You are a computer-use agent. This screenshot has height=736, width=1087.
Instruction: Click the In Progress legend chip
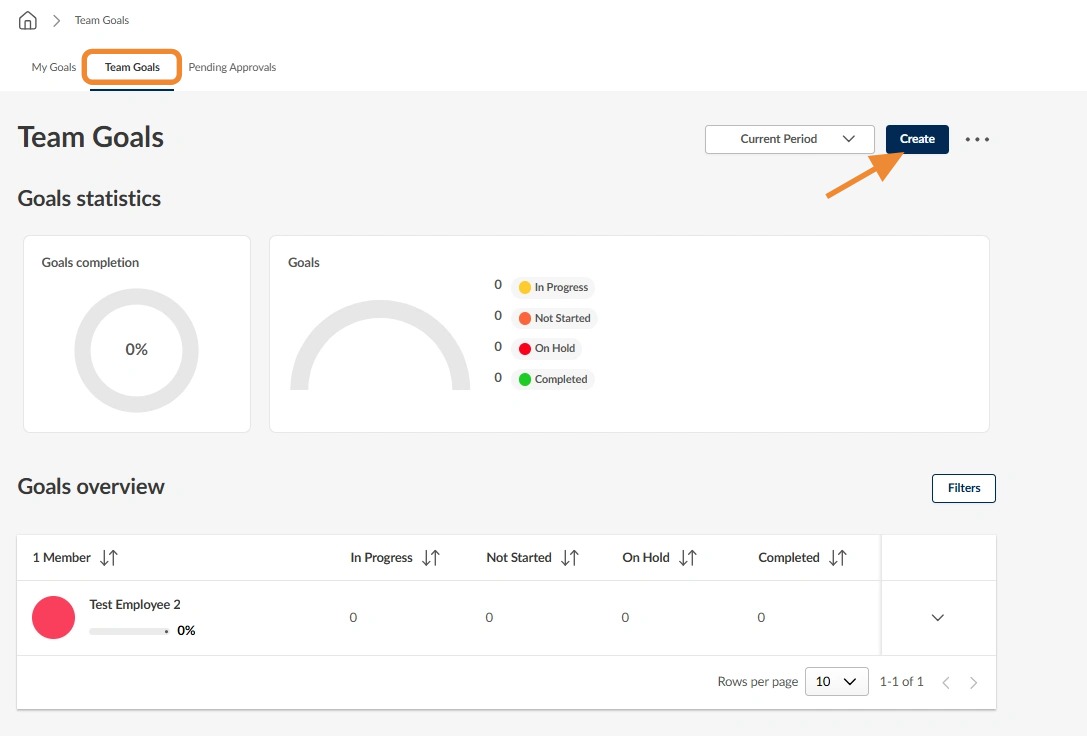[553, 287]
